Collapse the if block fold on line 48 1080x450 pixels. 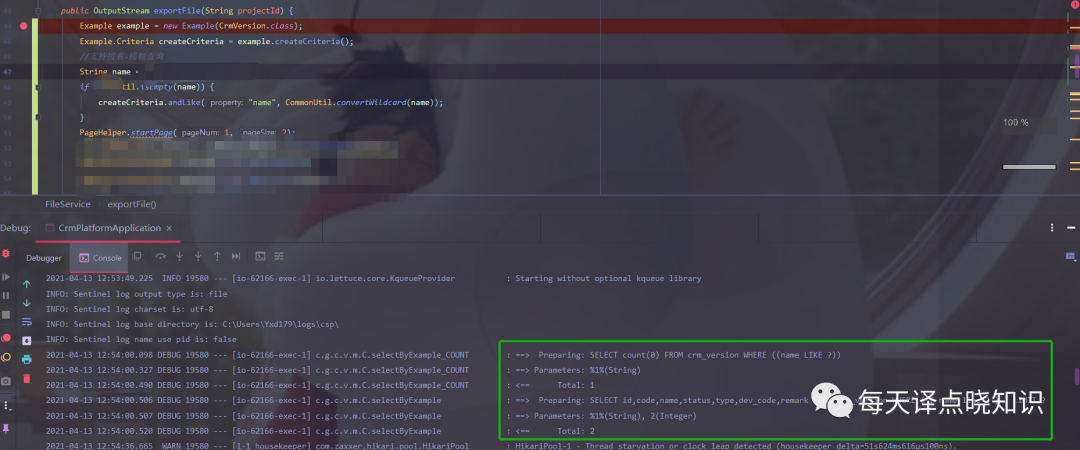(38, 88)
